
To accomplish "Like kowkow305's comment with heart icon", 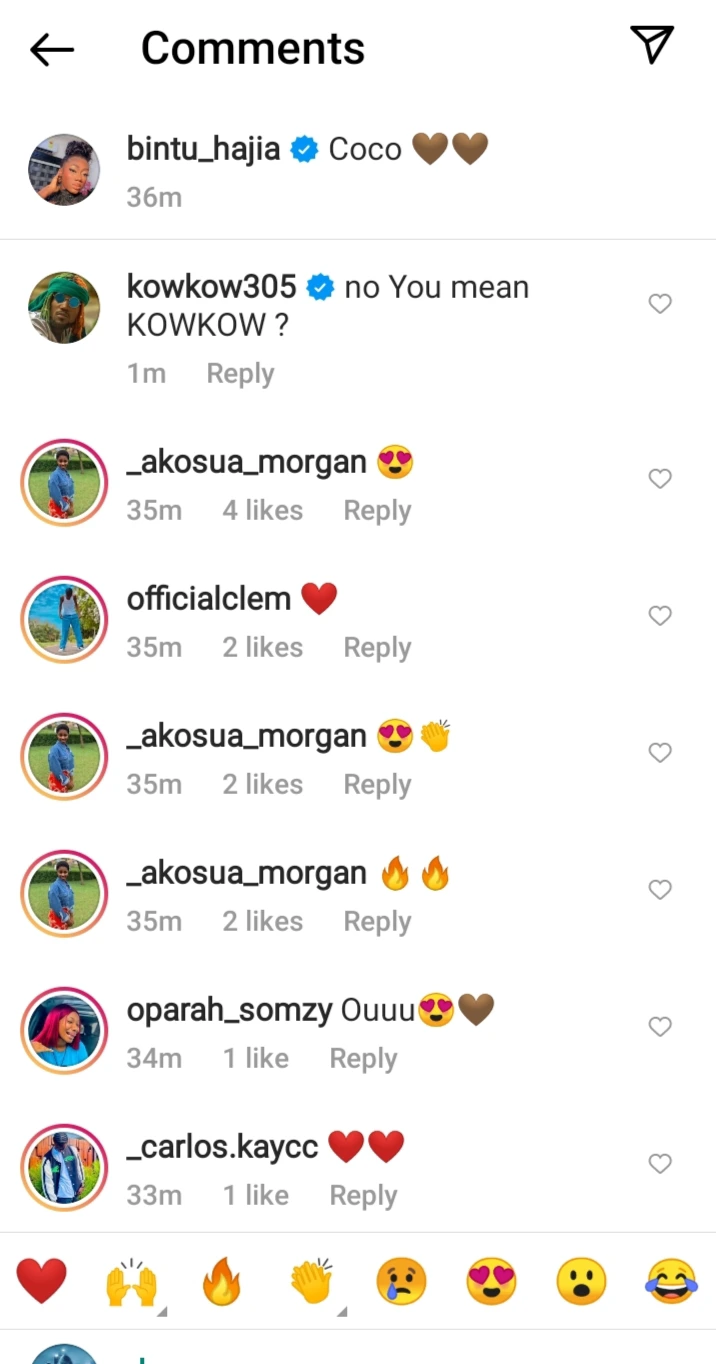I will pyautogui.click(x=660, y=304).
